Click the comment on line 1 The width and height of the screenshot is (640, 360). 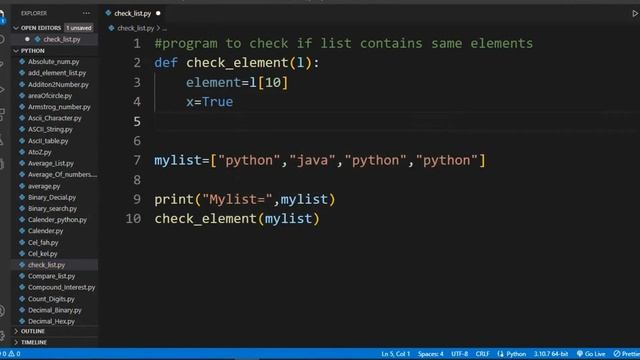(344, 43)
